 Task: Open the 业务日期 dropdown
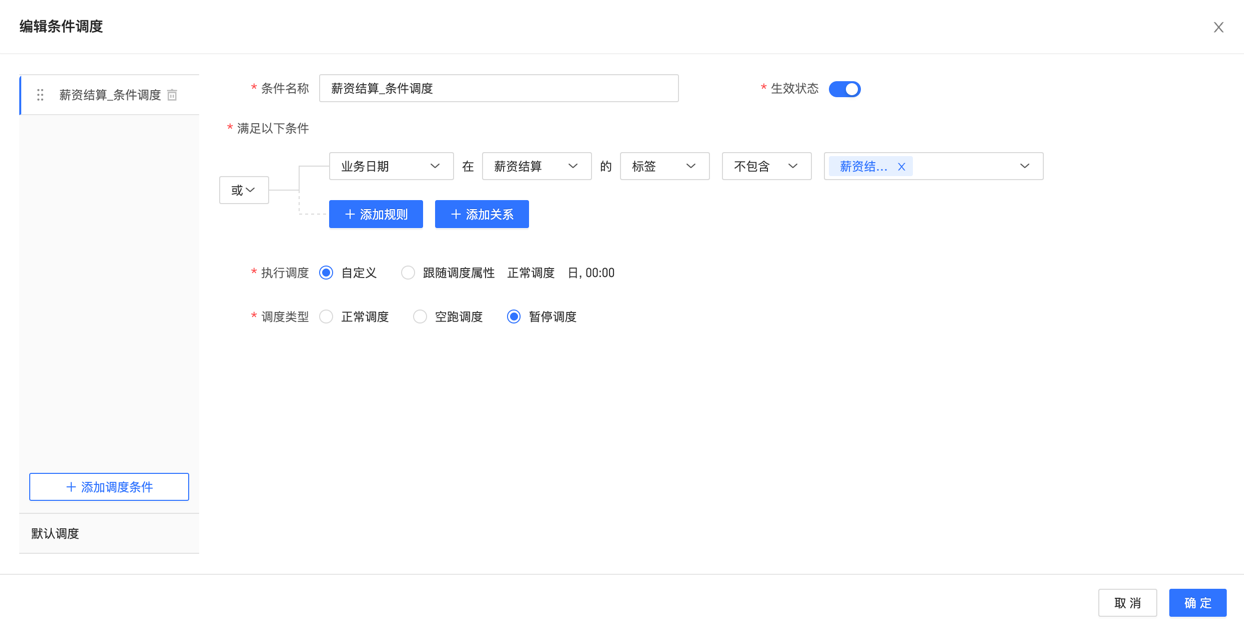tap(391, 166)
